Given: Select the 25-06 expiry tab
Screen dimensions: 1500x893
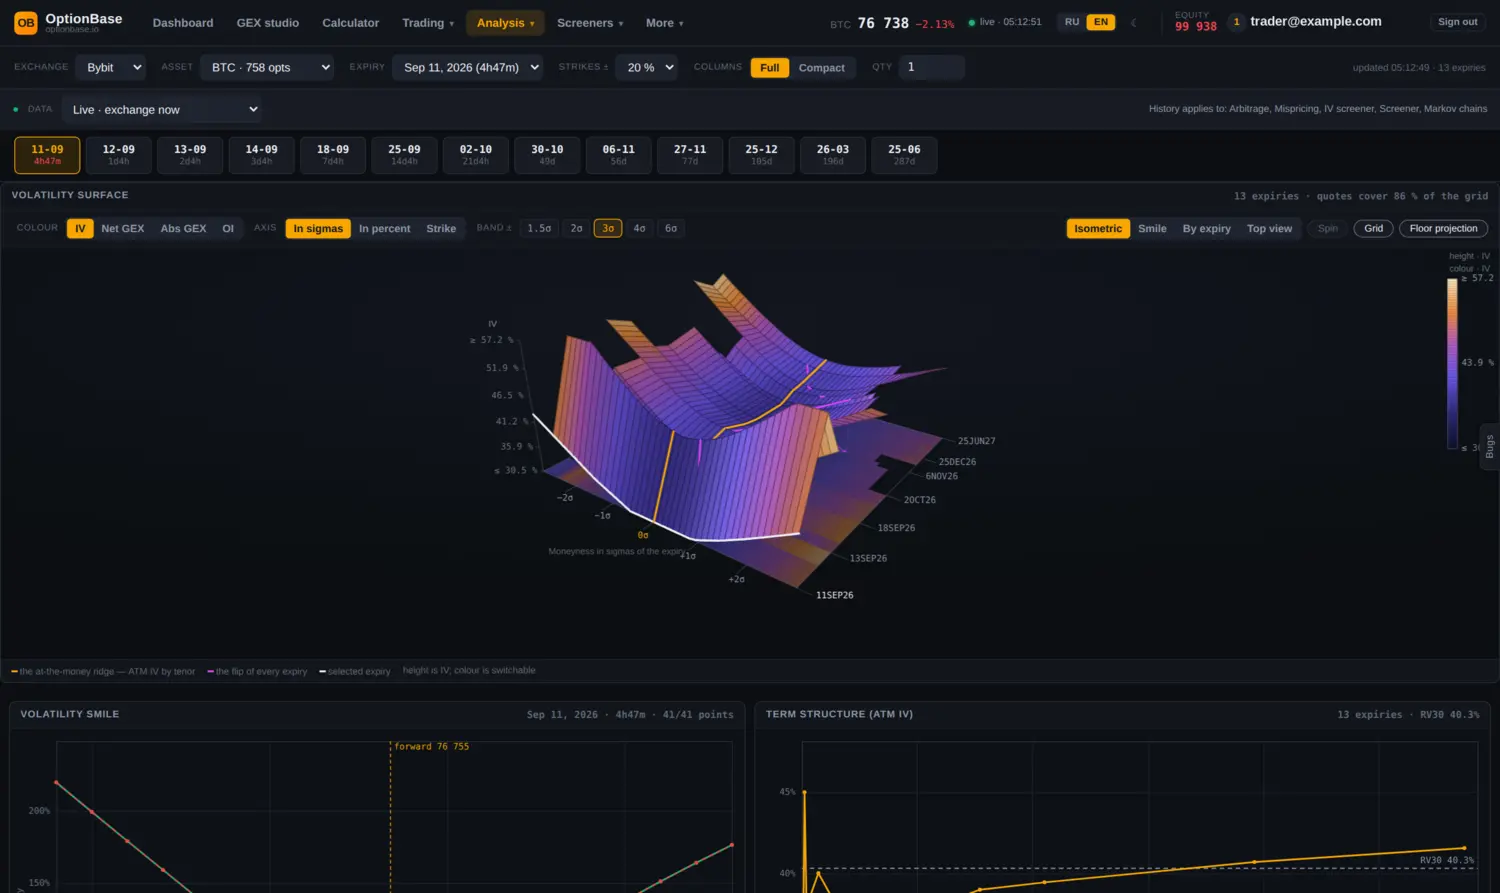Looking at the screenshot, I should click(904, 155).
